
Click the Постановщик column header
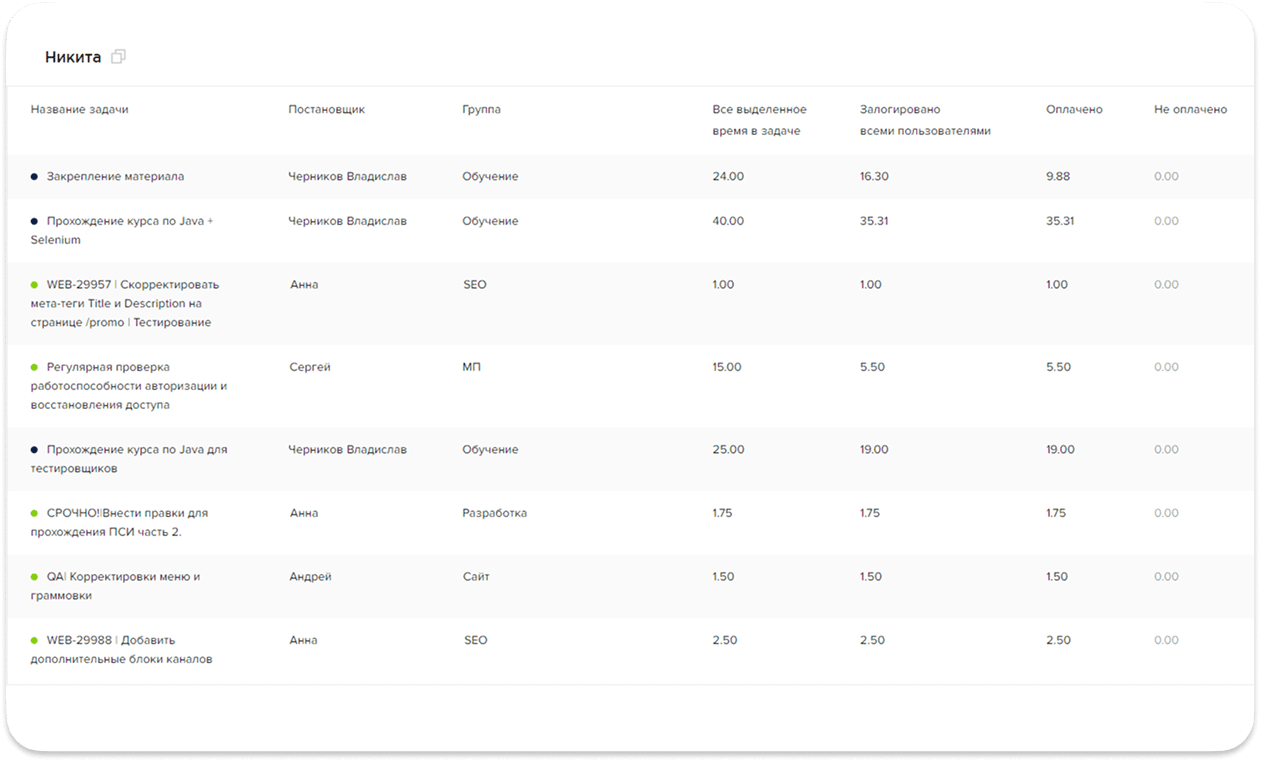click(326, 110)
